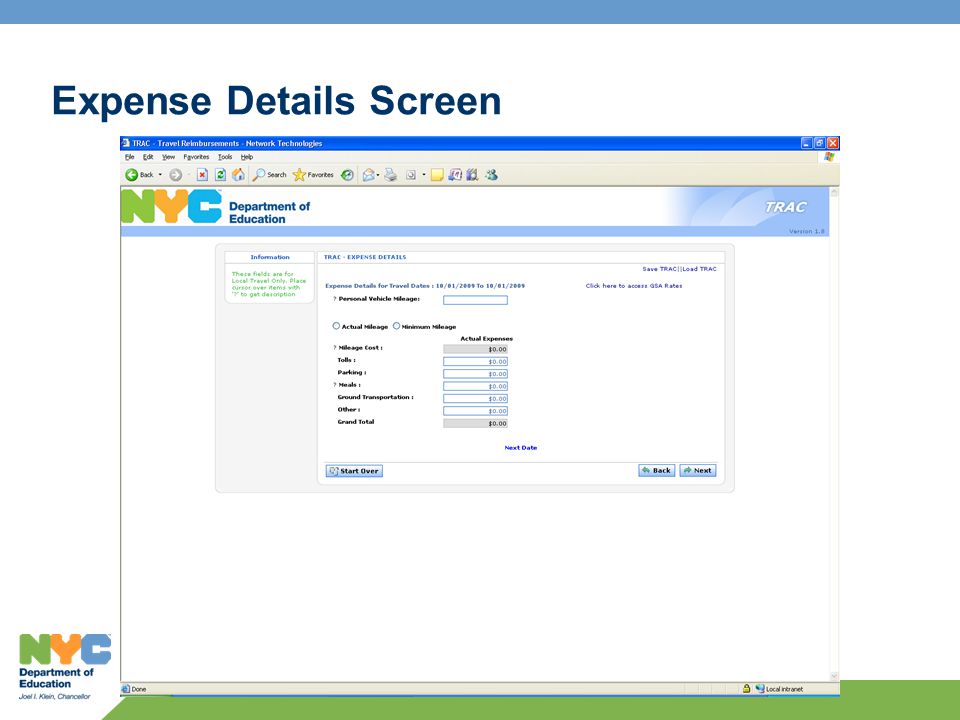Click the browser vertical scrollbar up arrow
Image resolution: width=960 pixels, height=720 pixels.
[x=834, y=192]
